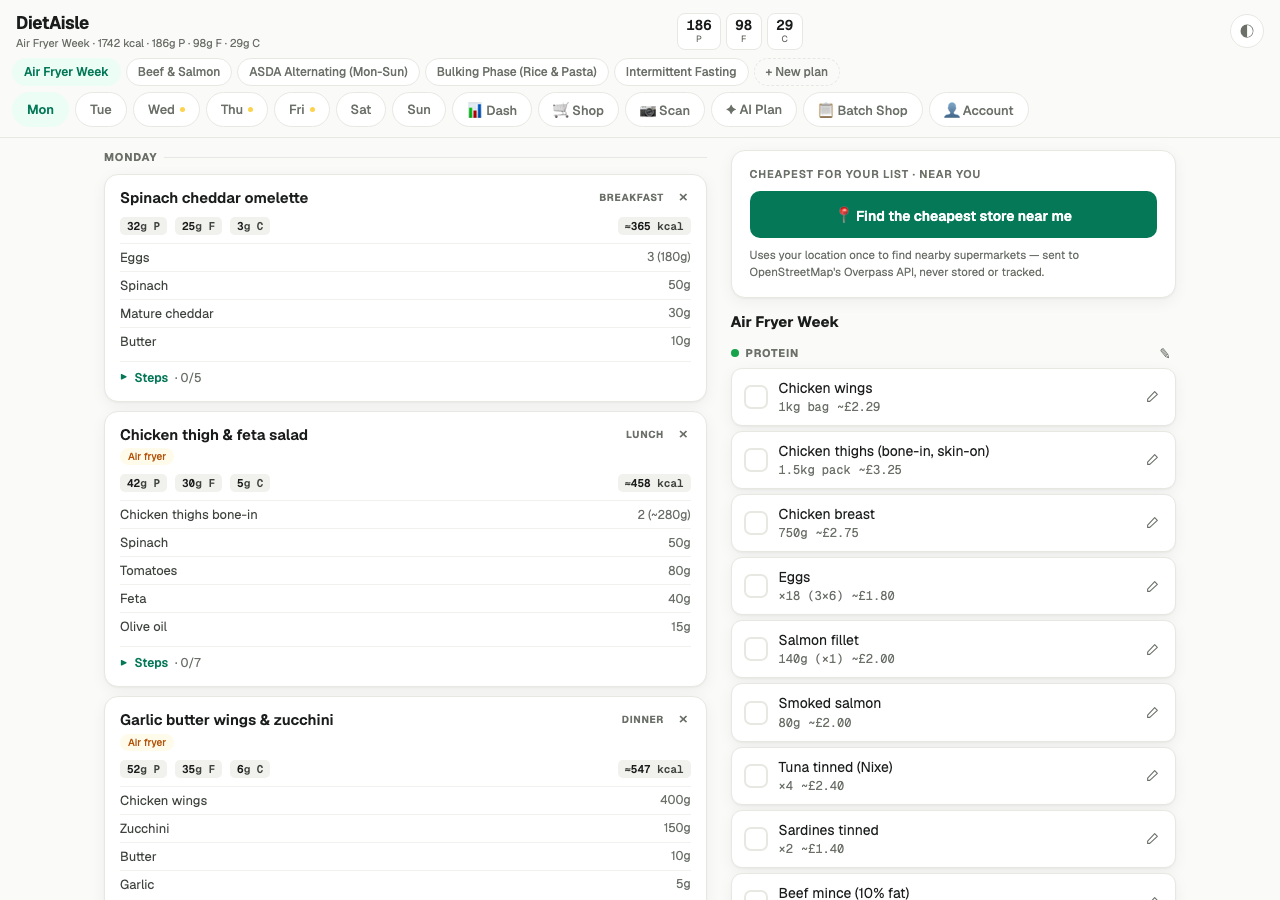Select the Air Fryer Week plan
Screen dimensions: 1280x900
pos(66,72)
